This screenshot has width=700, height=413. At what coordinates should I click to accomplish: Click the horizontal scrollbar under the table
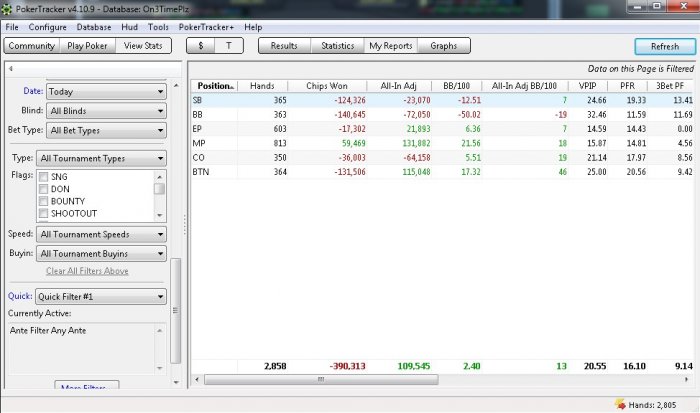pos(321,380)
